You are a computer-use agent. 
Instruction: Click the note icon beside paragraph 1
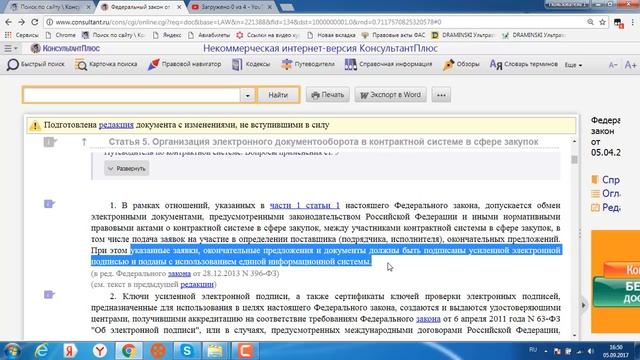tap(49, 204)
